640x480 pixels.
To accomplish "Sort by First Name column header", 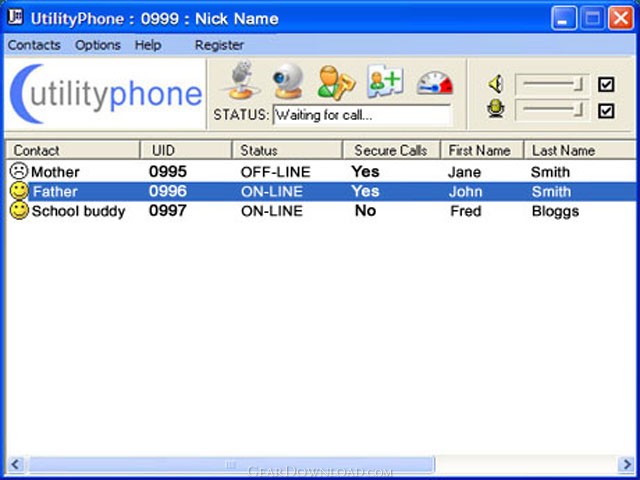I will tap(482, 150).
